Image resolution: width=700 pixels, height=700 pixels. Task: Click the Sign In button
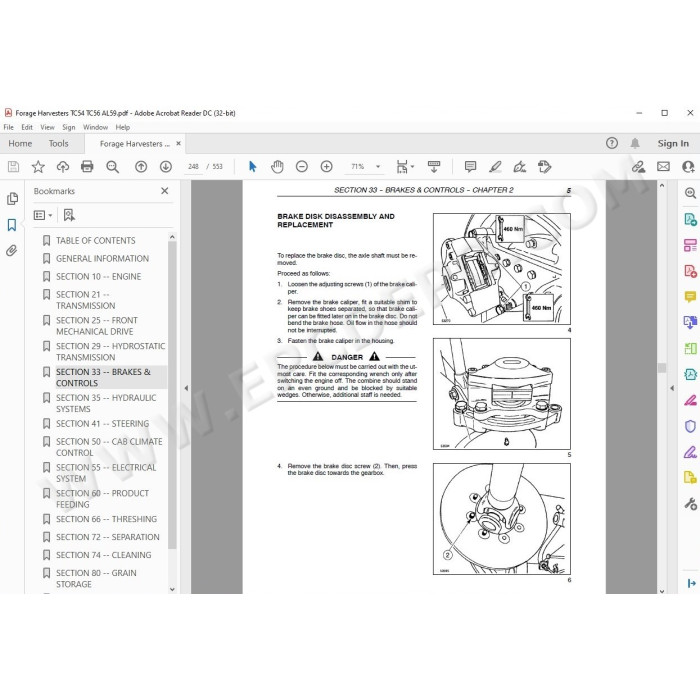pos(673,143)
